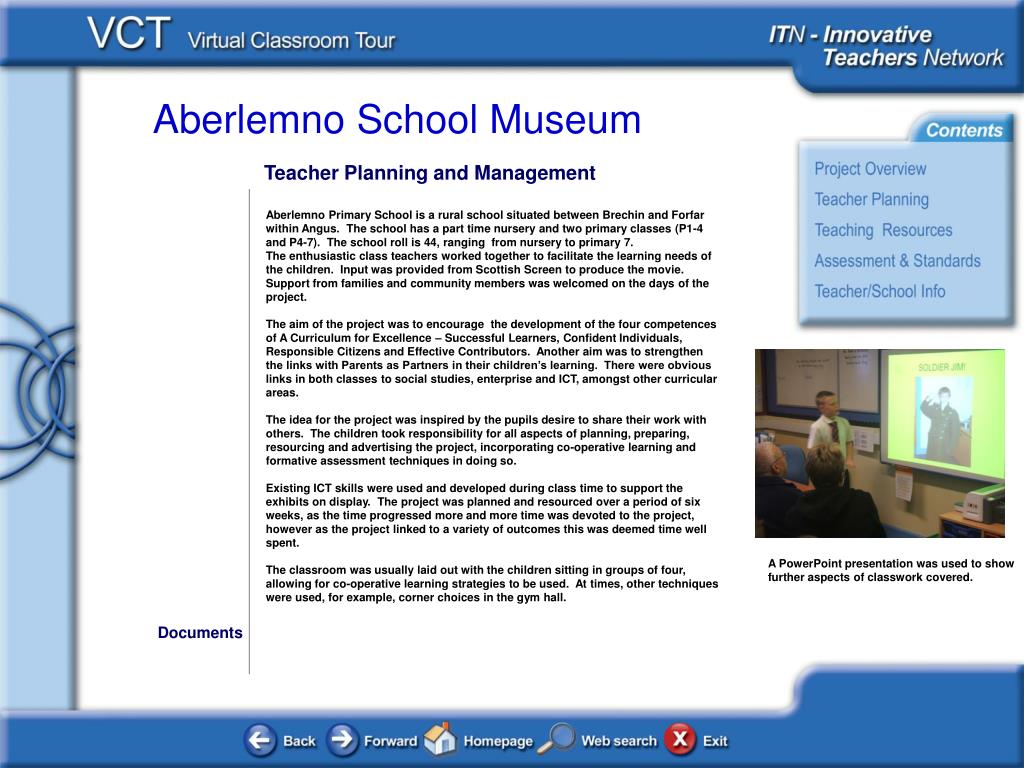This screenshot has width=1024, height=768.
Task: Select the Contents tab header
Action: (964, 131)
